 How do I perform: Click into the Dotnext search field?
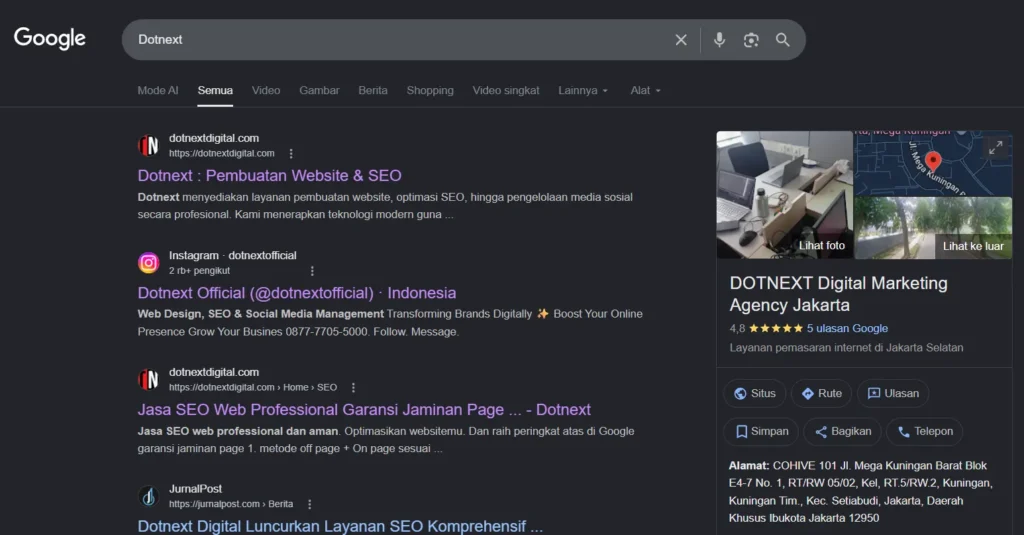tap(398, 40)
